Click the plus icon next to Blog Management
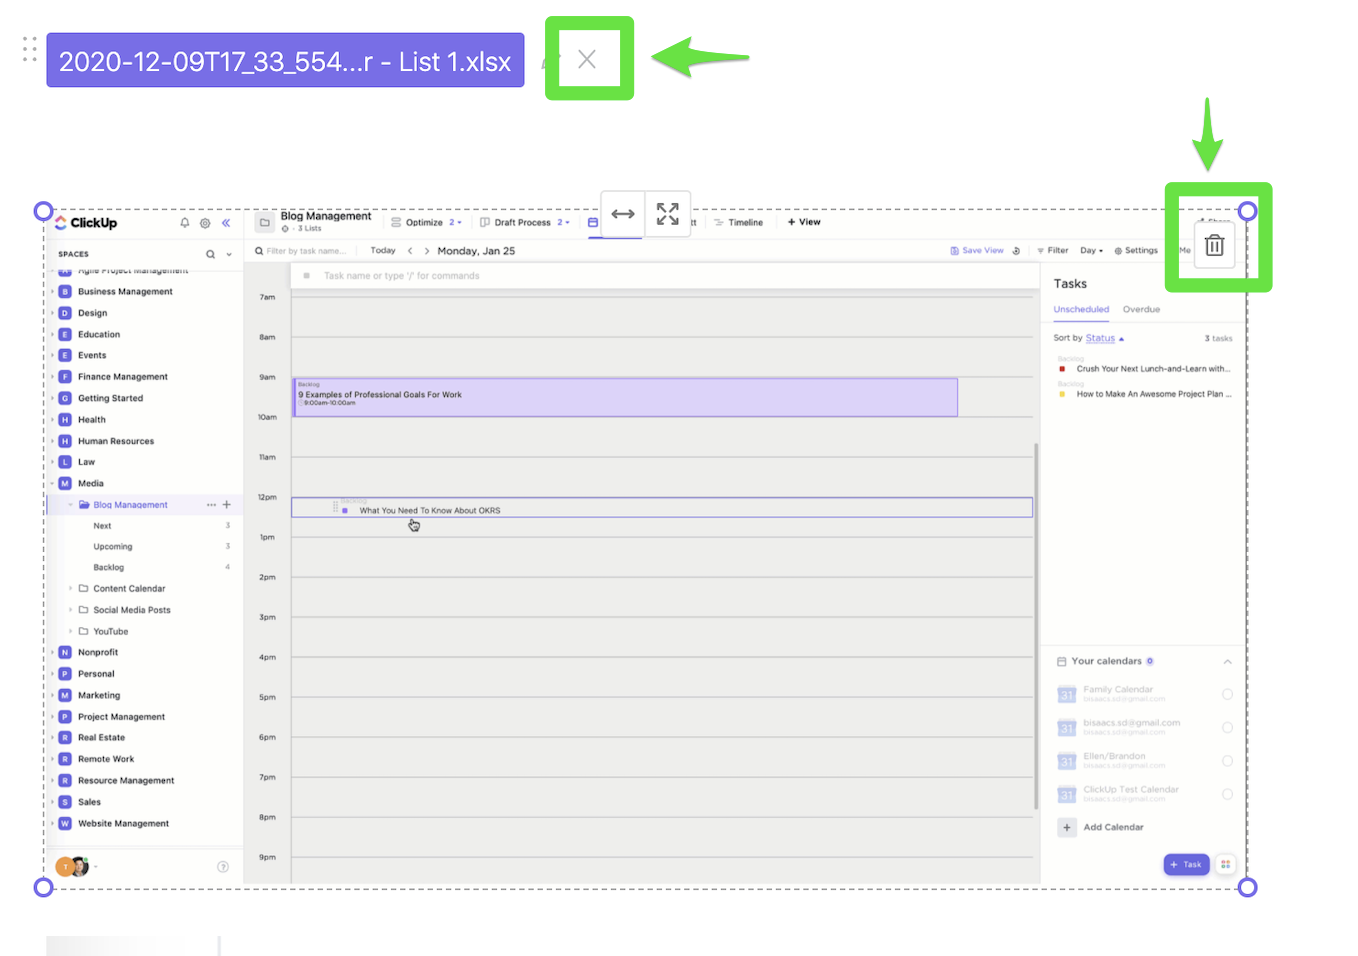This screenshot has height=956, width=1358. 227,505
